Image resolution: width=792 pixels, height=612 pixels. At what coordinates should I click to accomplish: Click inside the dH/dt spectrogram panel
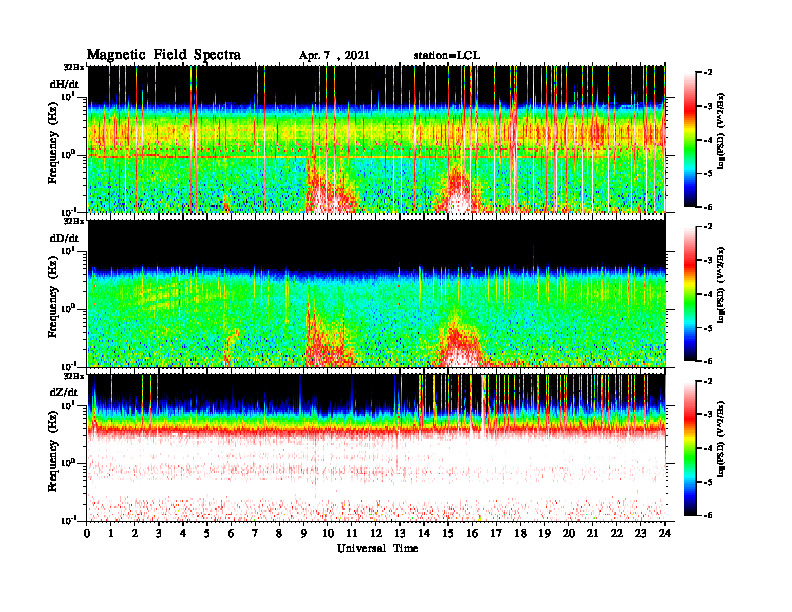[x=377, y=139]
